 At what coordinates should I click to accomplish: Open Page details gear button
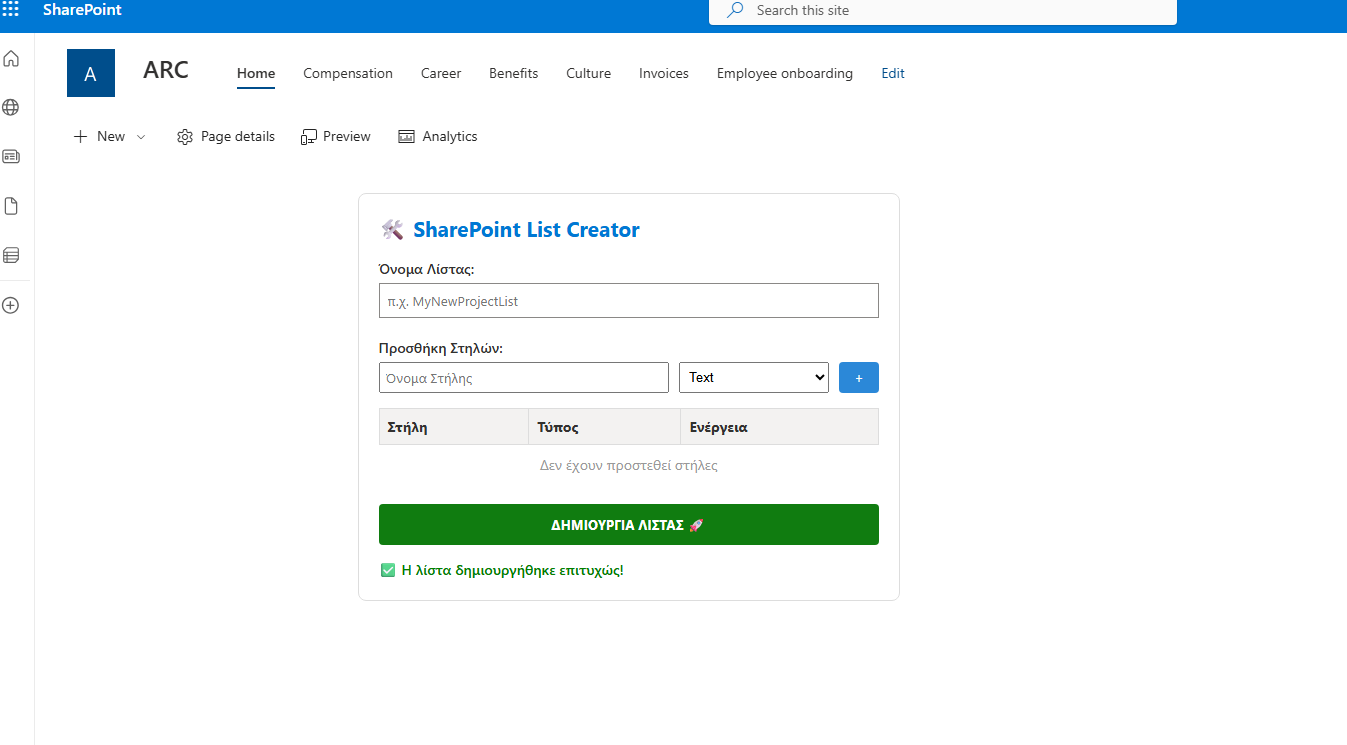(225, 137)
